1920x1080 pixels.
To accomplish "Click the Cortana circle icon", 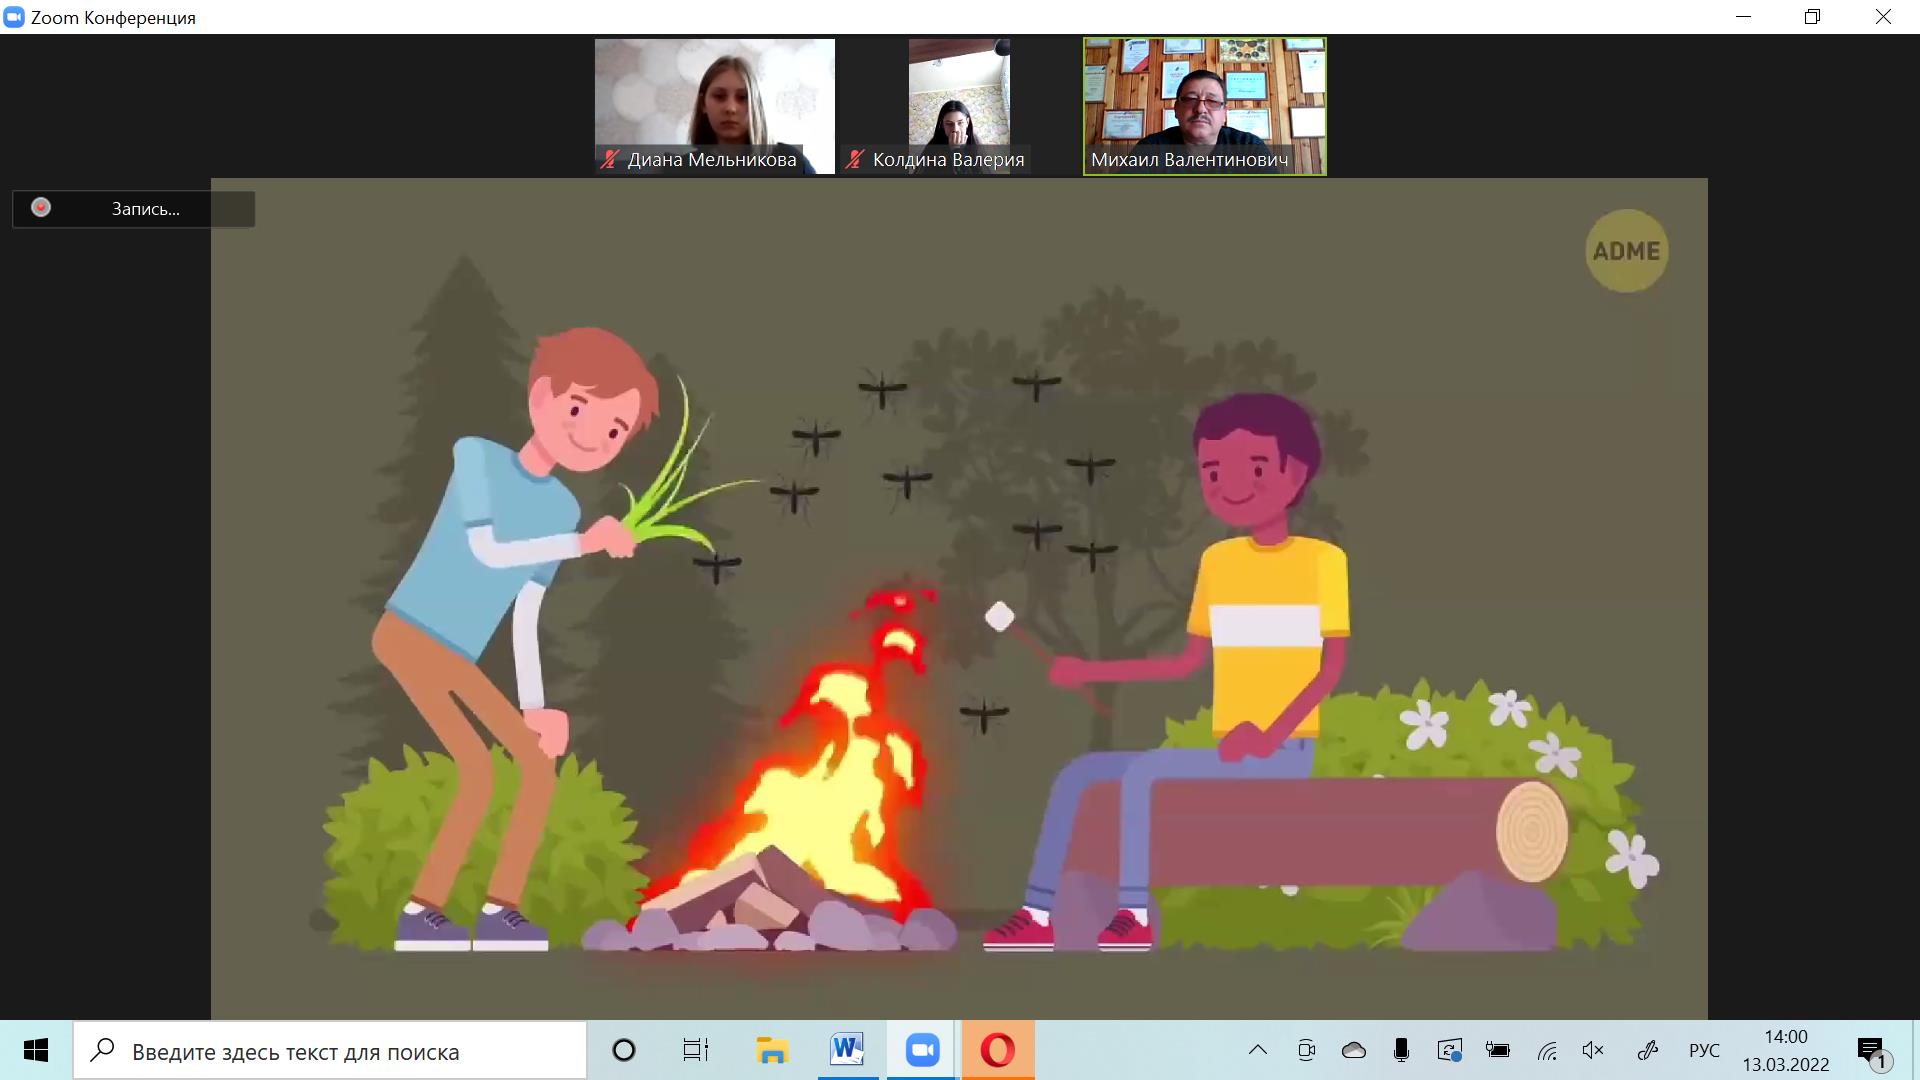I will [623, 1050].
